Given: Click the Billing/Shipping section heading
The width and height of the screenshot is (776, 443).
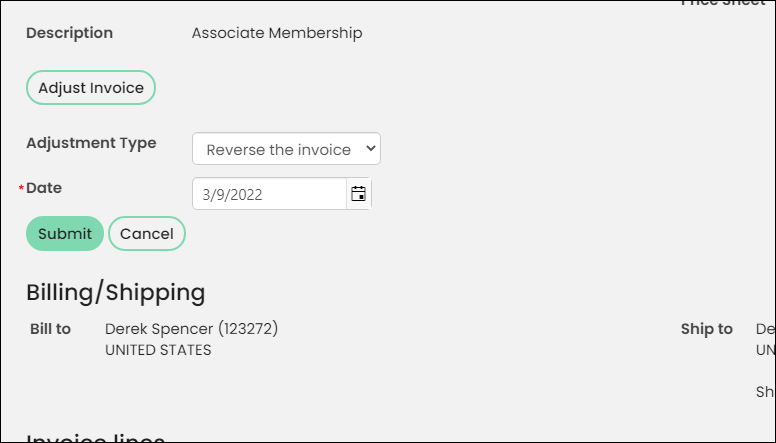Looking at the screenshot, I should click(x=116, y=292).
